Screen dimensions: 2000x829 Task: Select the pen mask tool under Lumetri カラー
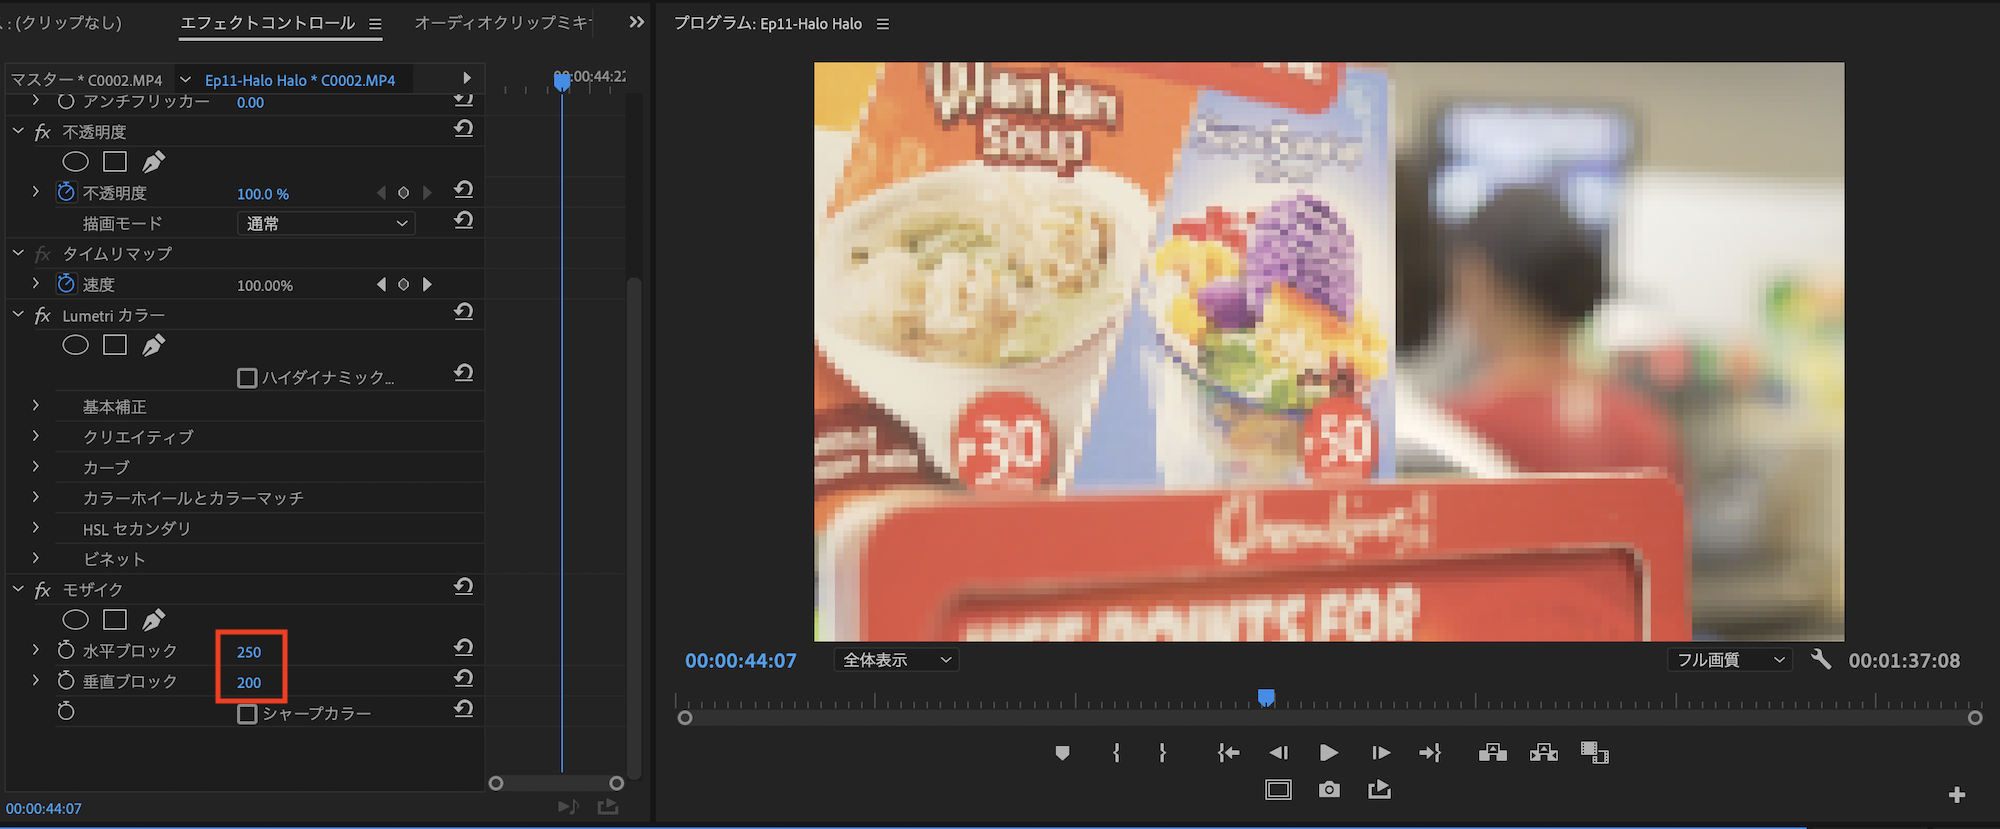(154, 345)
